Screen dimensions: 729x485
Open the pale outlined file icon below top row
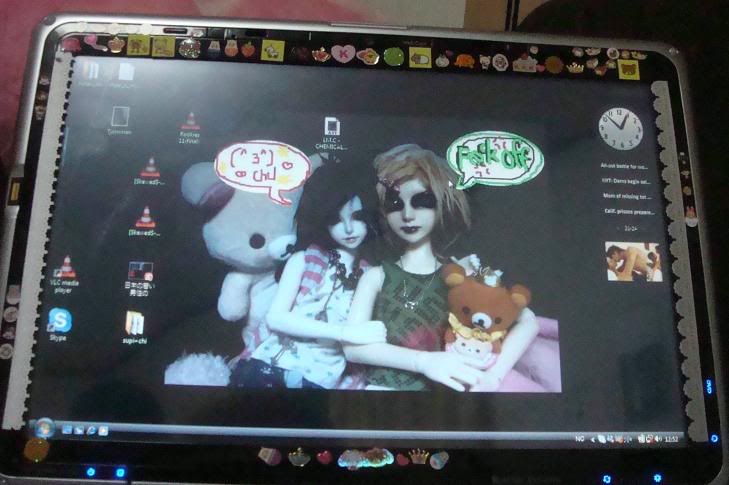[x=120, y=120]
